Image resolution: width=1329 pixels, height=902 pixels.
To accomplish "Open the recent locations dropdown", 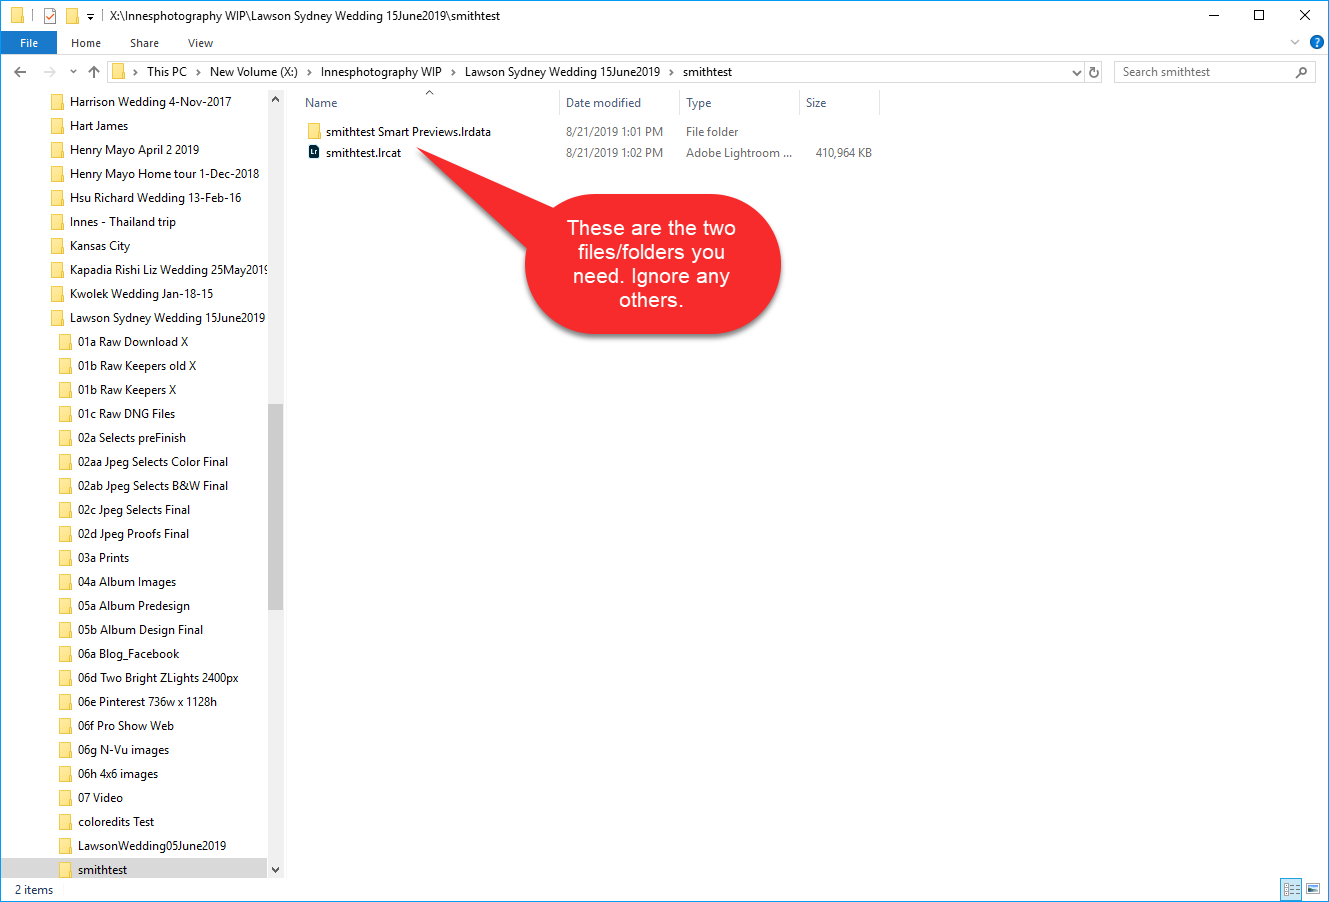I will pyautogui.click(x=73, y=72).
